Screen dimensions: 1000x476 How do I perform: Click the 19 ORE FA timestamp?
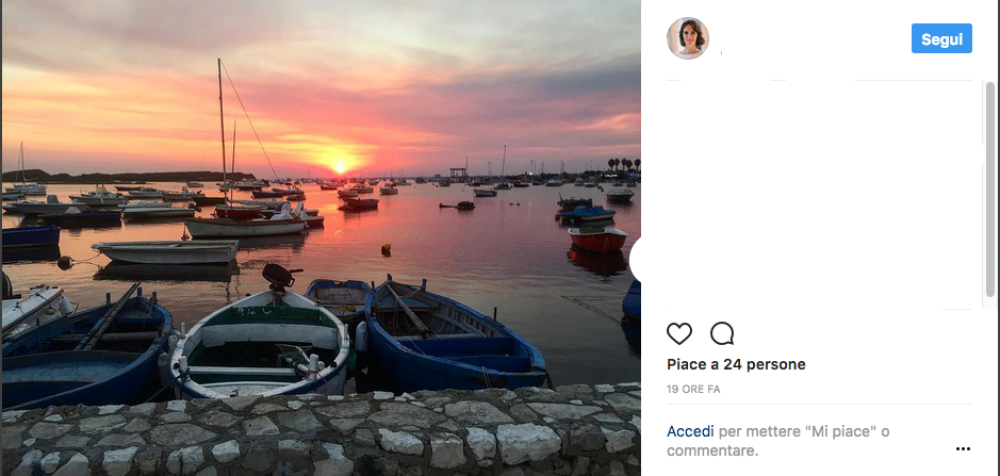pyautogui.click(x=694, y=389)
